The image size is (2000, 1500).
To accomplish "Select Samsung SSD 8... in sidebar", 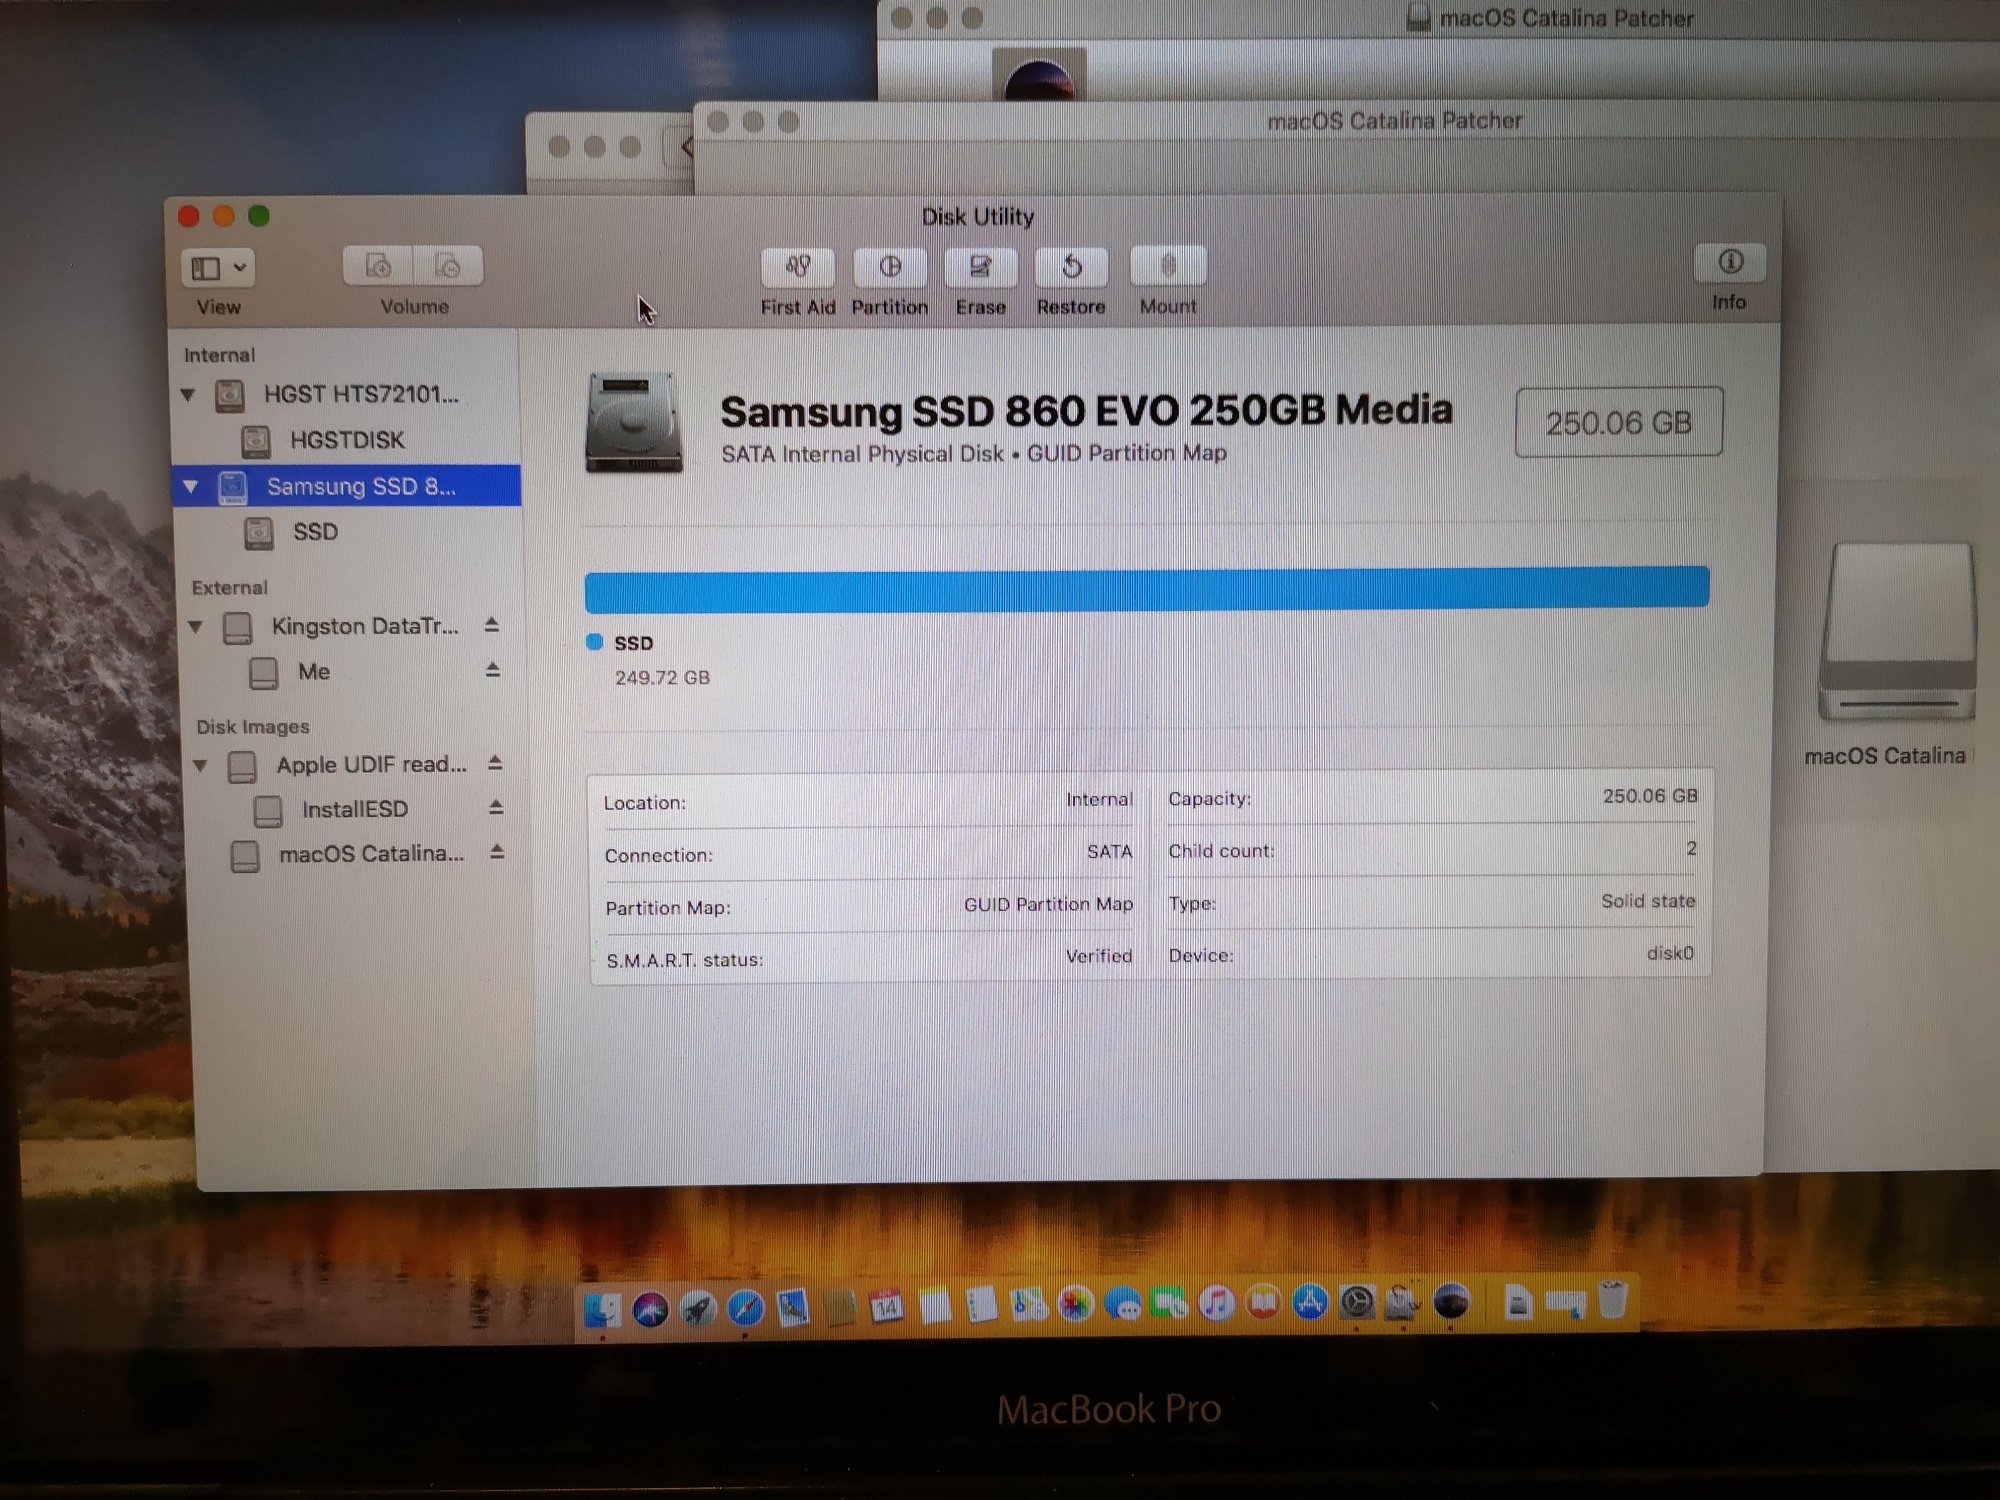I will (347, 486).
